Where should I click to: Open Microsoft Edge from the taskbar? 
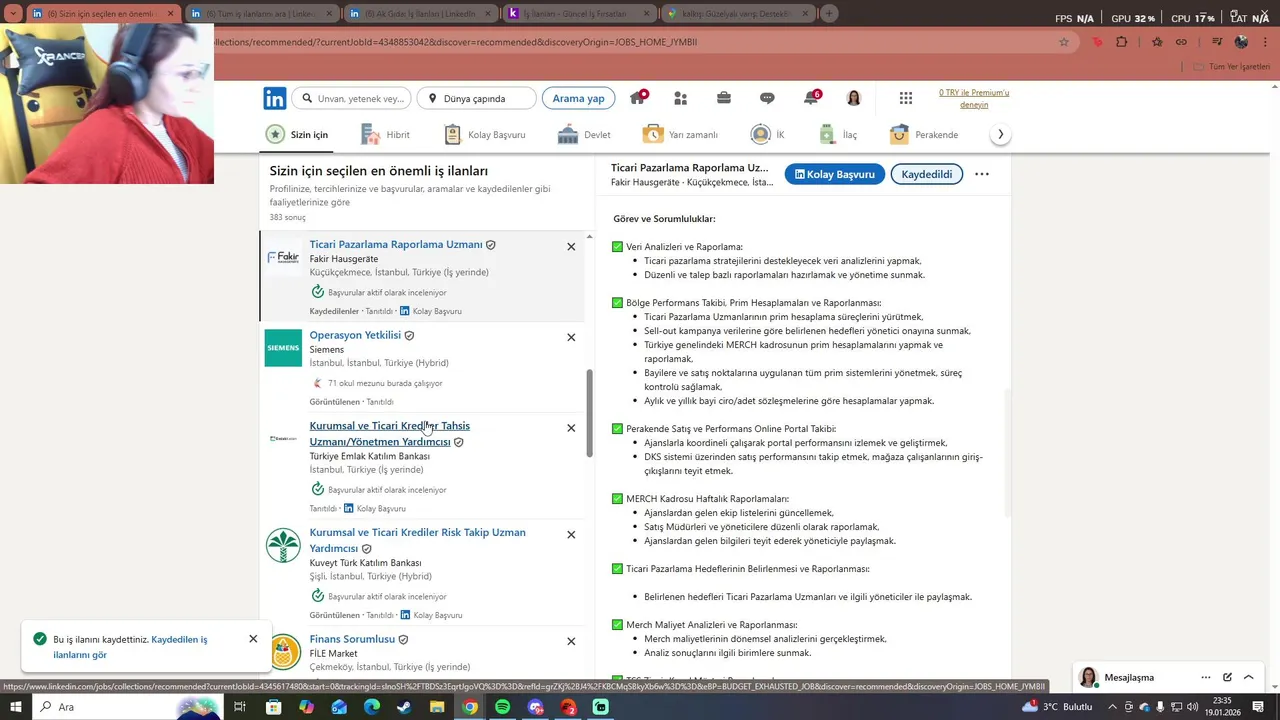(371, 707)
